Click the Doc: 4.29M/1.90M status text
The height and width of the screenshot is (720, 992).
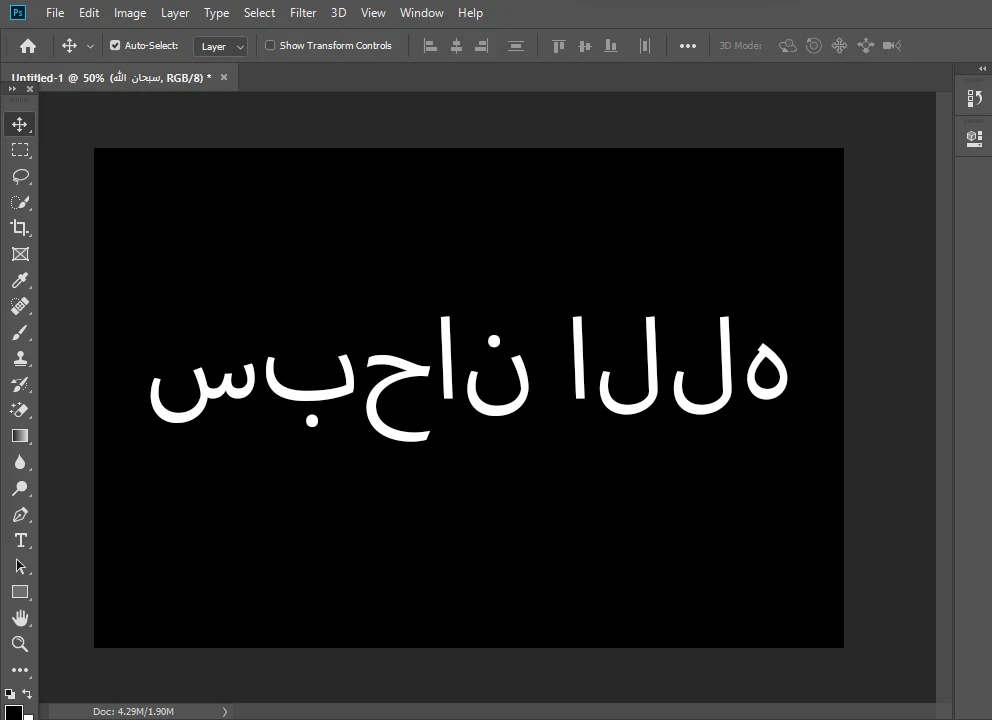[x=133, y=712]
